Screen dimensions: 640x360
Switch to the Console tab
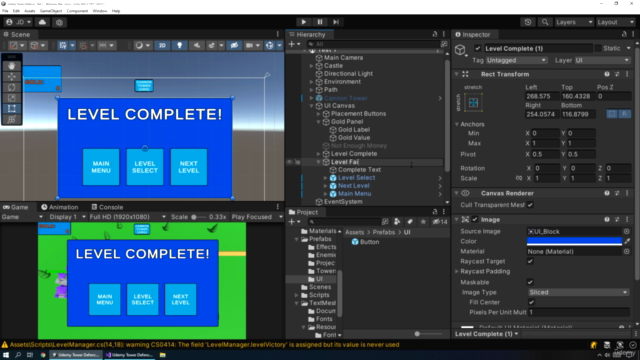click(107, 207)
